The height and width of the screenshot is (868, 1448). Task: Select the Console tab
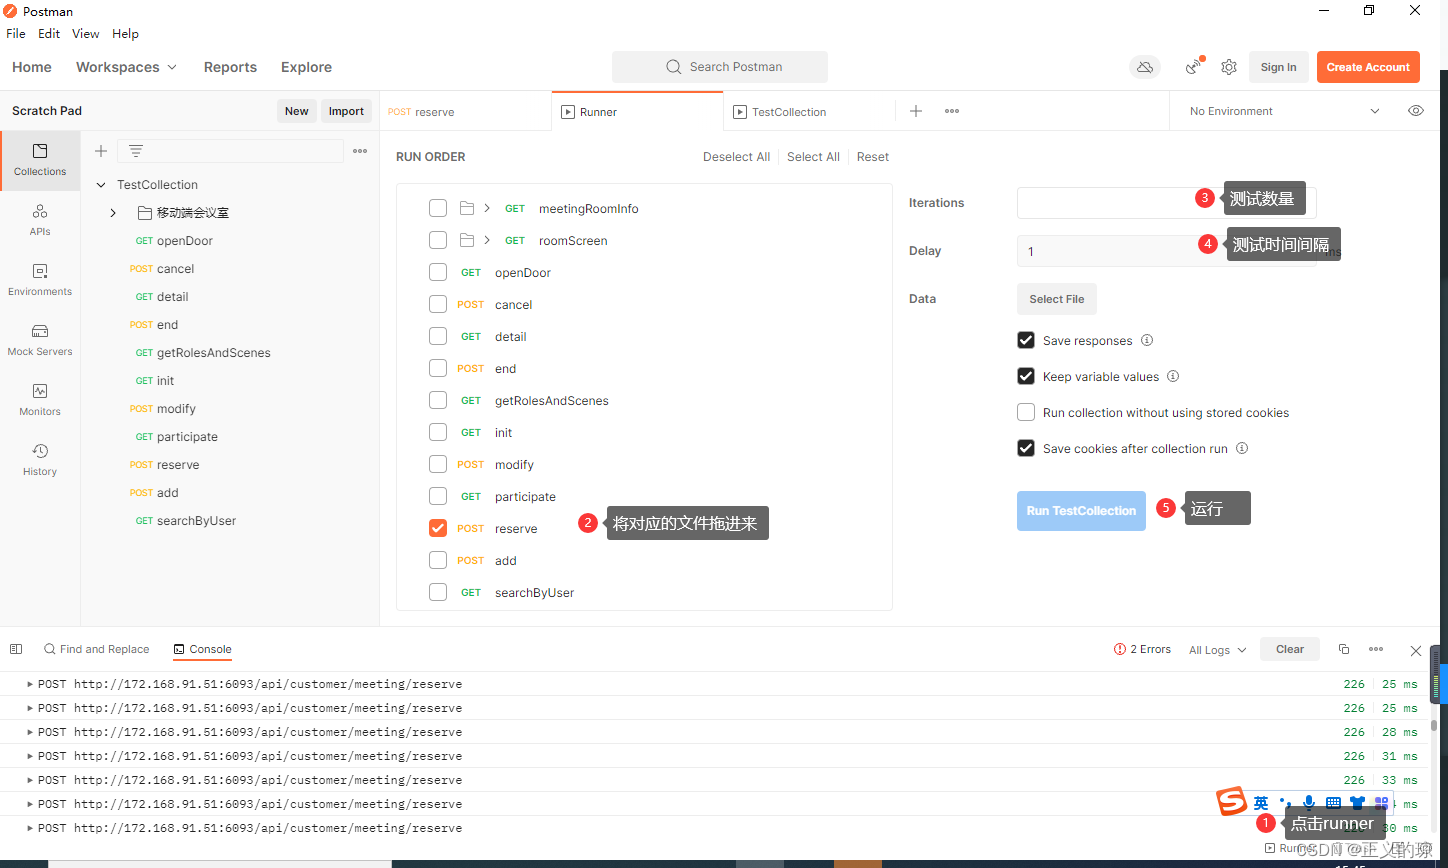coord(203,649)
